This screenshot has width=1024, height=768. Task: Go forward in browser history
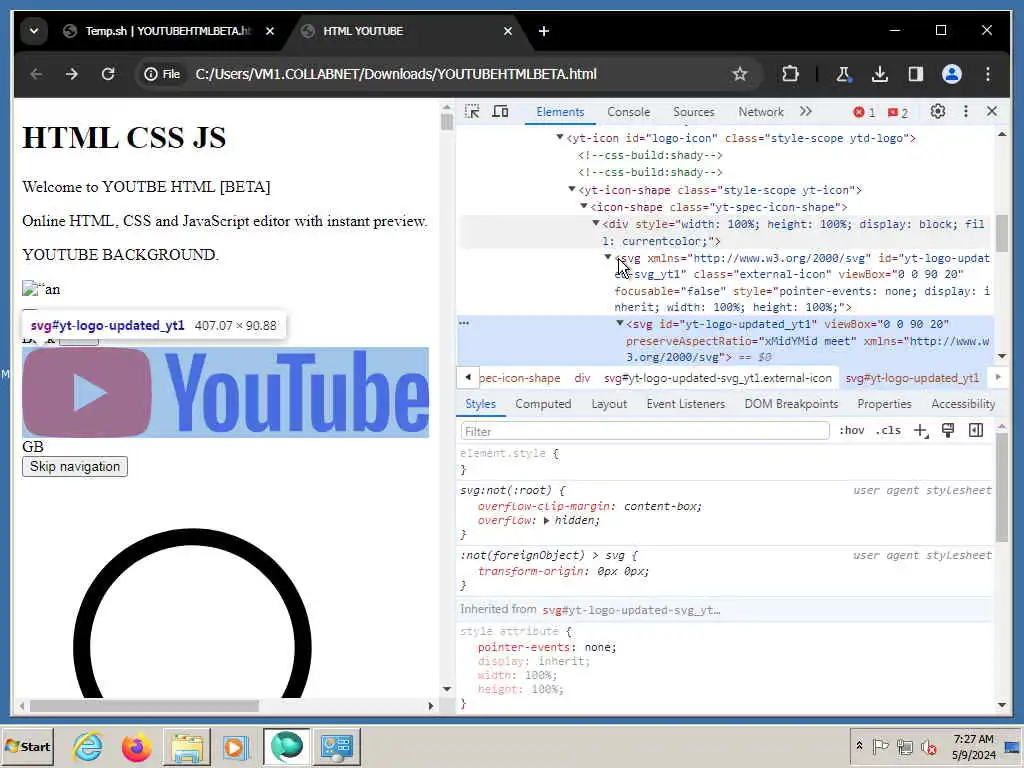coord(72,74)
